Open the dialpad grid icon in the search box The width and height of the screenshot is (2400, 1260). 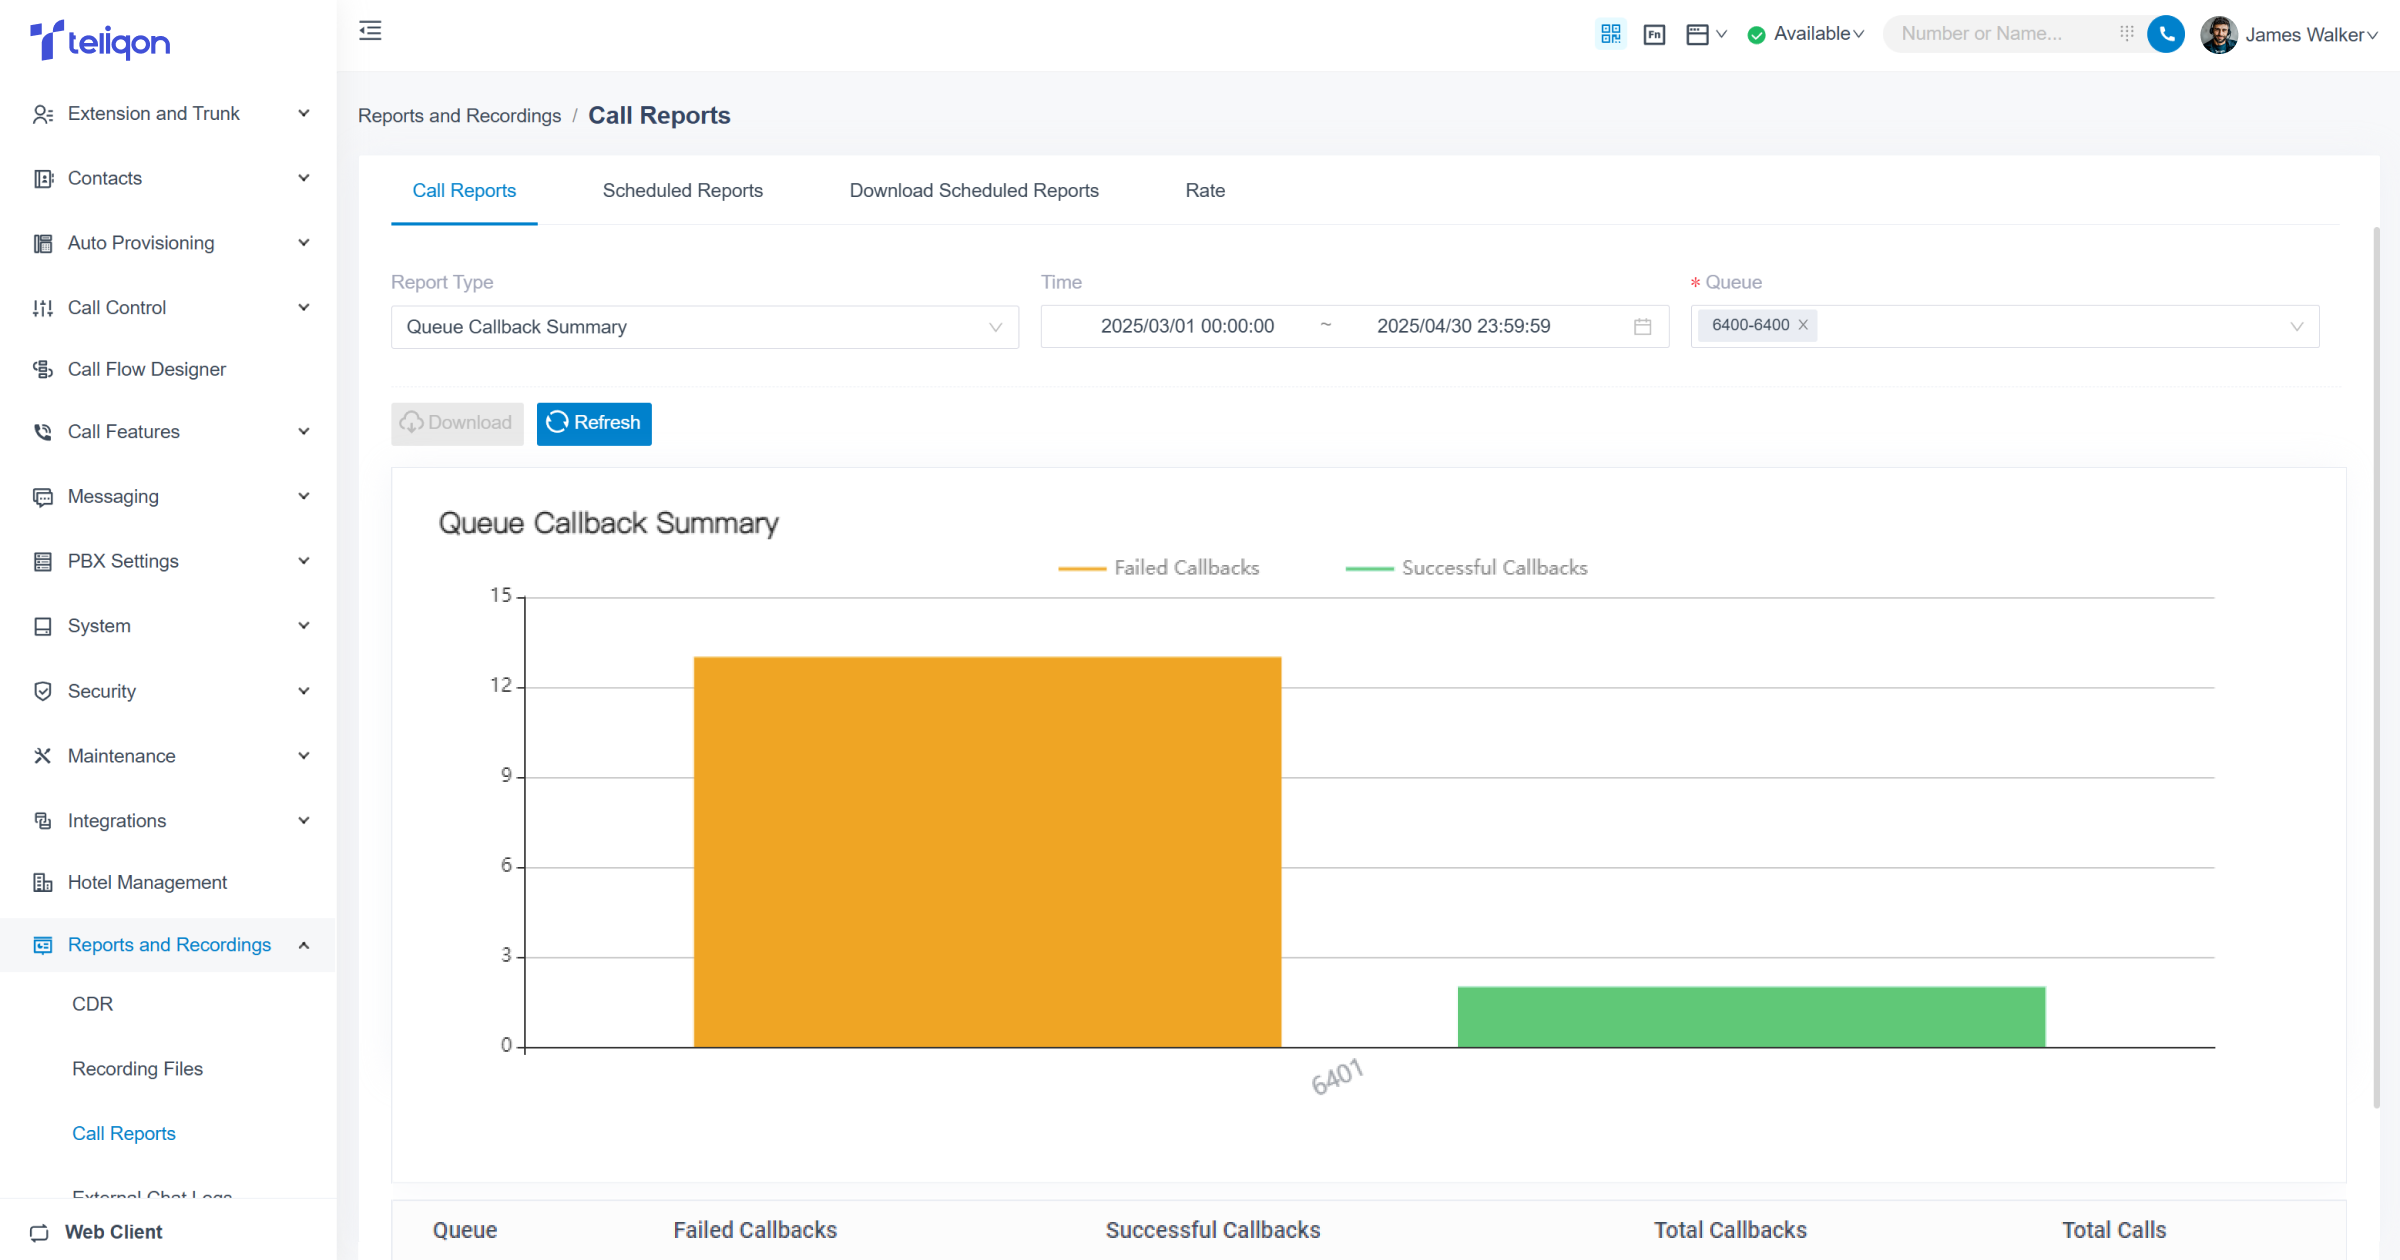(2126, 34)
